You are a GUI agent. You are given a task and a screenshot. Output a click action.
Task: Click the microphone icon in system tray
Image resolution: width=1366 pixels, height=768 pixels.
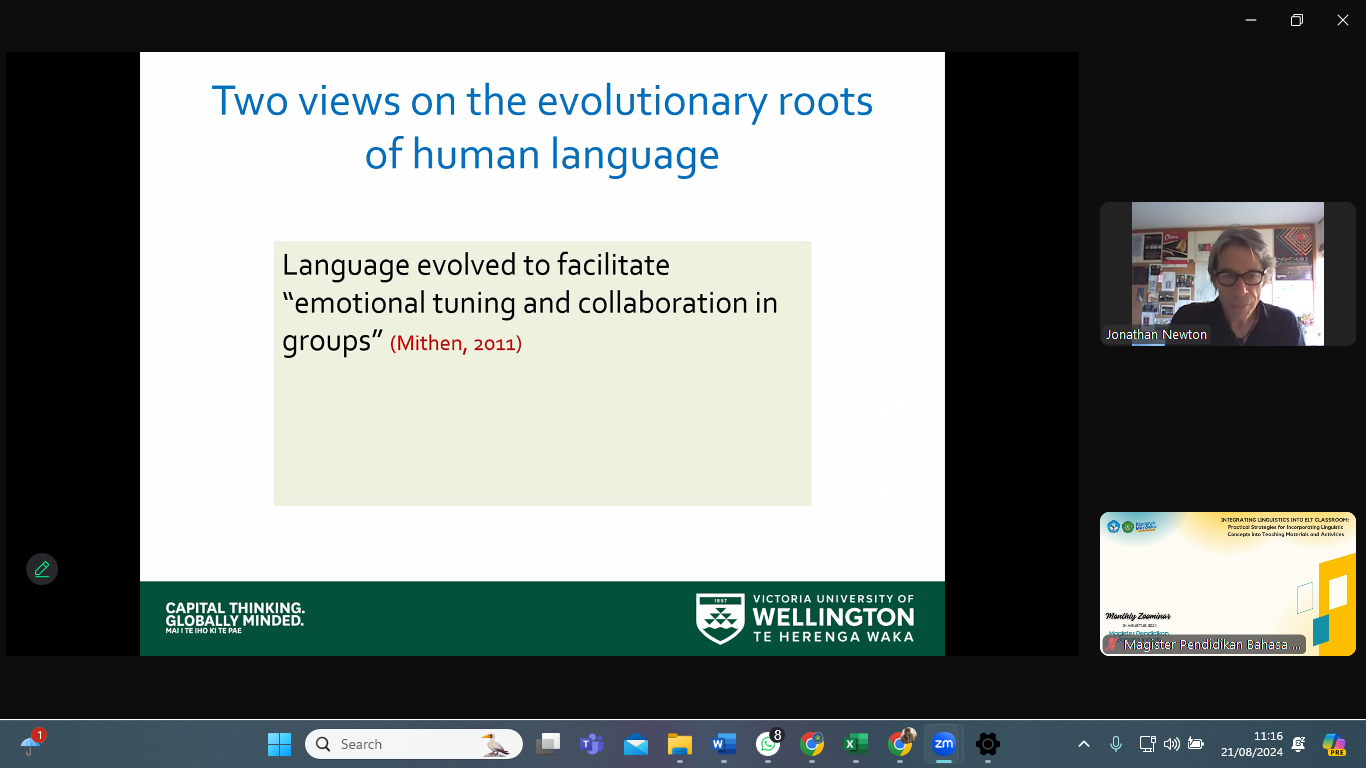pos(1116,744)
